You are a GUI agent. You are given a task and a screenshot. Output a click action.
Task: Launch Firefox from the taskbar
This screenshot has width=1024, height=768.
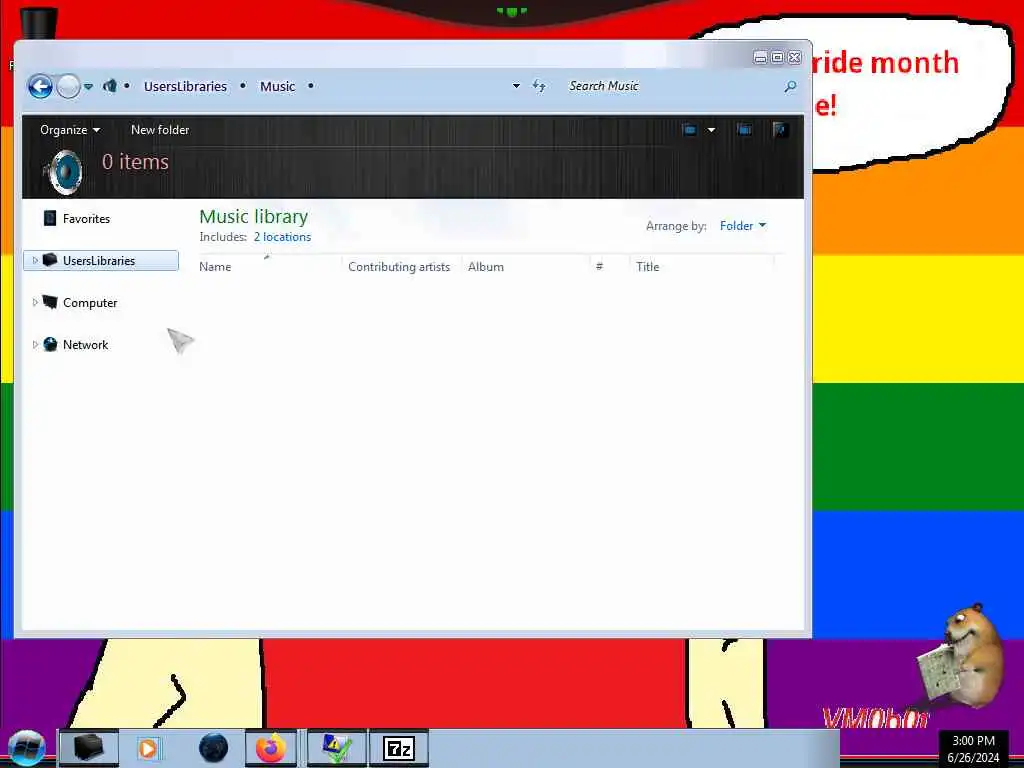pos(270,748)
